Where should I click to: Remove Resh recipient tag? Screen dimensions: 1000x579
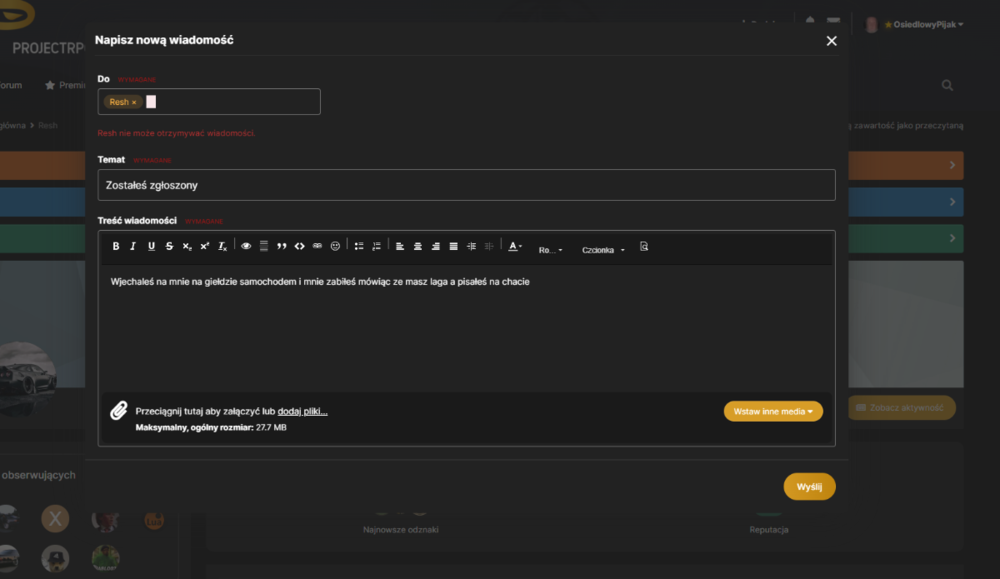coord(134,103)
